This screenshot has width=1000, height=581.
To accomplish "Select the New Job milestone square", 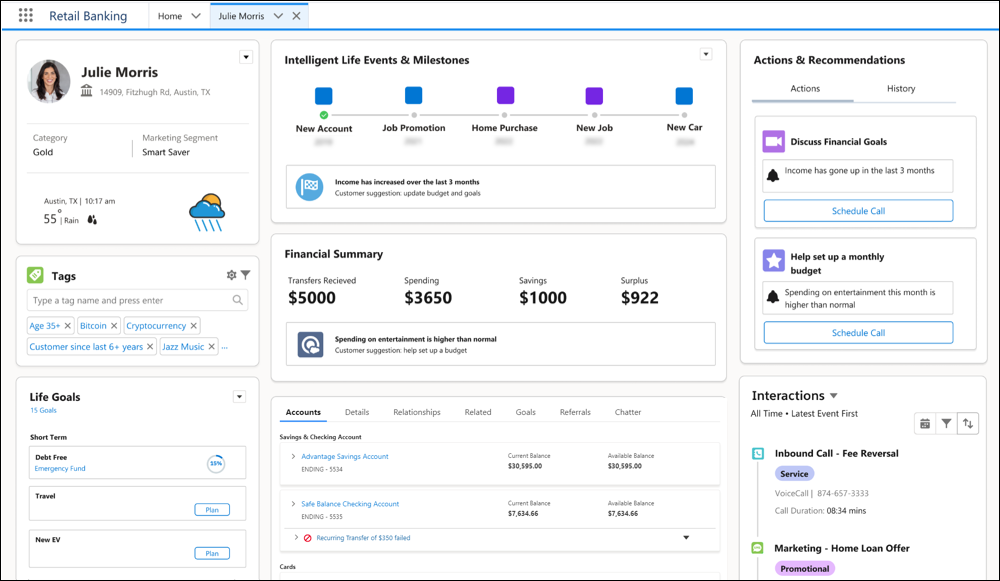I will [x=594, y=96].
